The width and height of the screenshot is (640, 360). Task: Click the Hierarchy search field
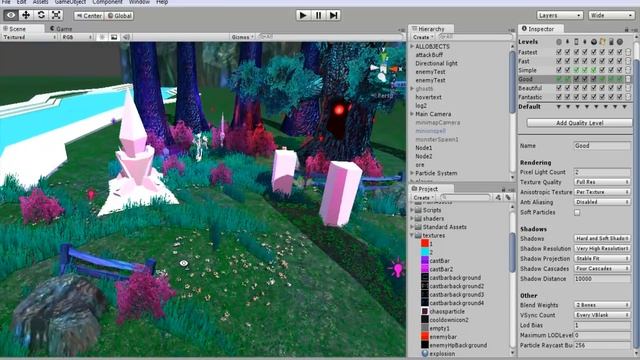click(x=475, y=37)
